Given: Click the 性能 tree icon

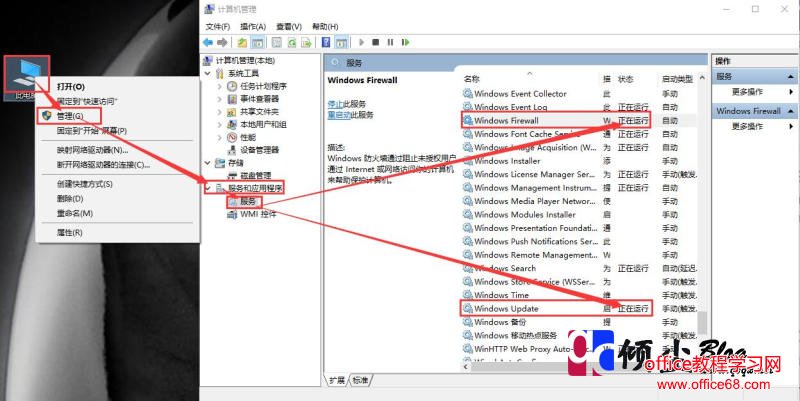Looking at the screenshot, I should (232, 137).
